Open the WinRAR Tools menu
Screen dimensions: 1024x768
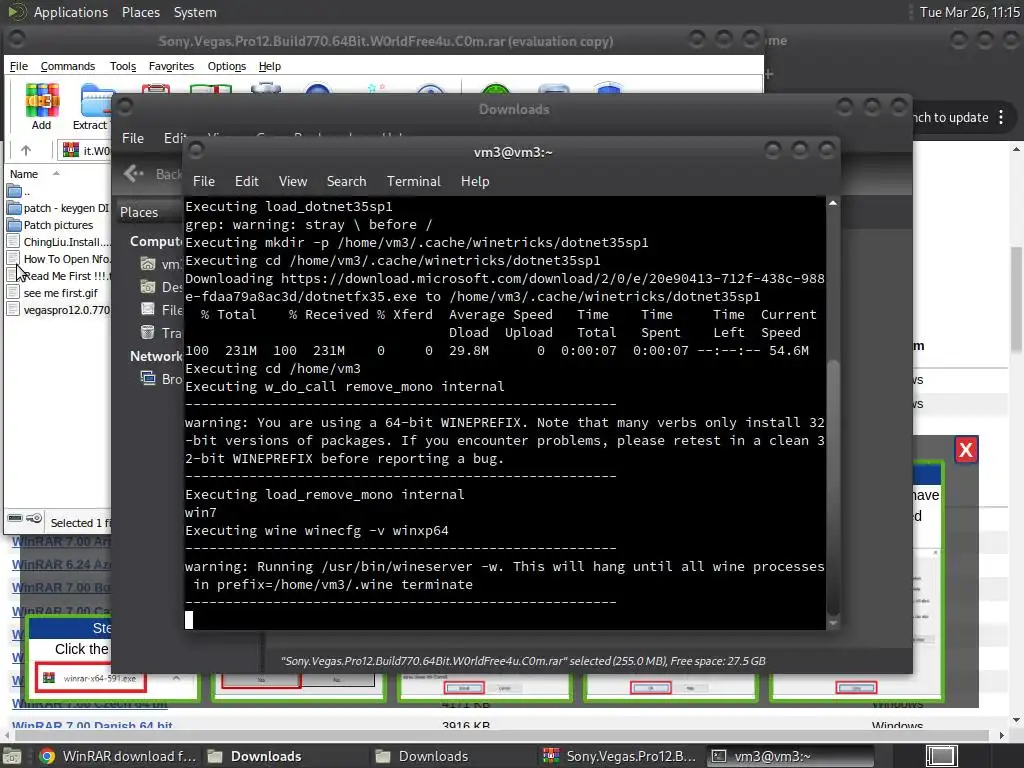click(x=123, y=66)
